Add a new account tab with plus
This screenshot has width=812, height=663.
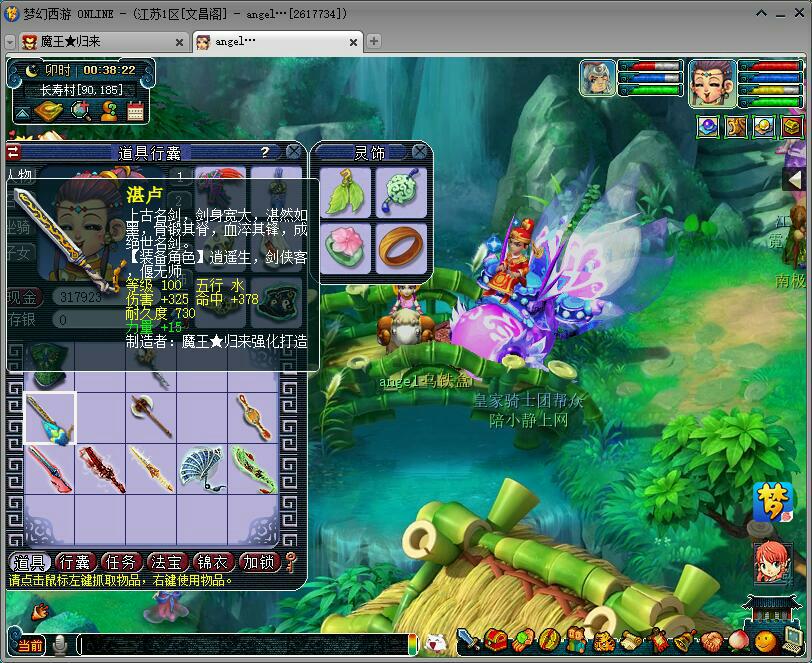coord(373,41)
